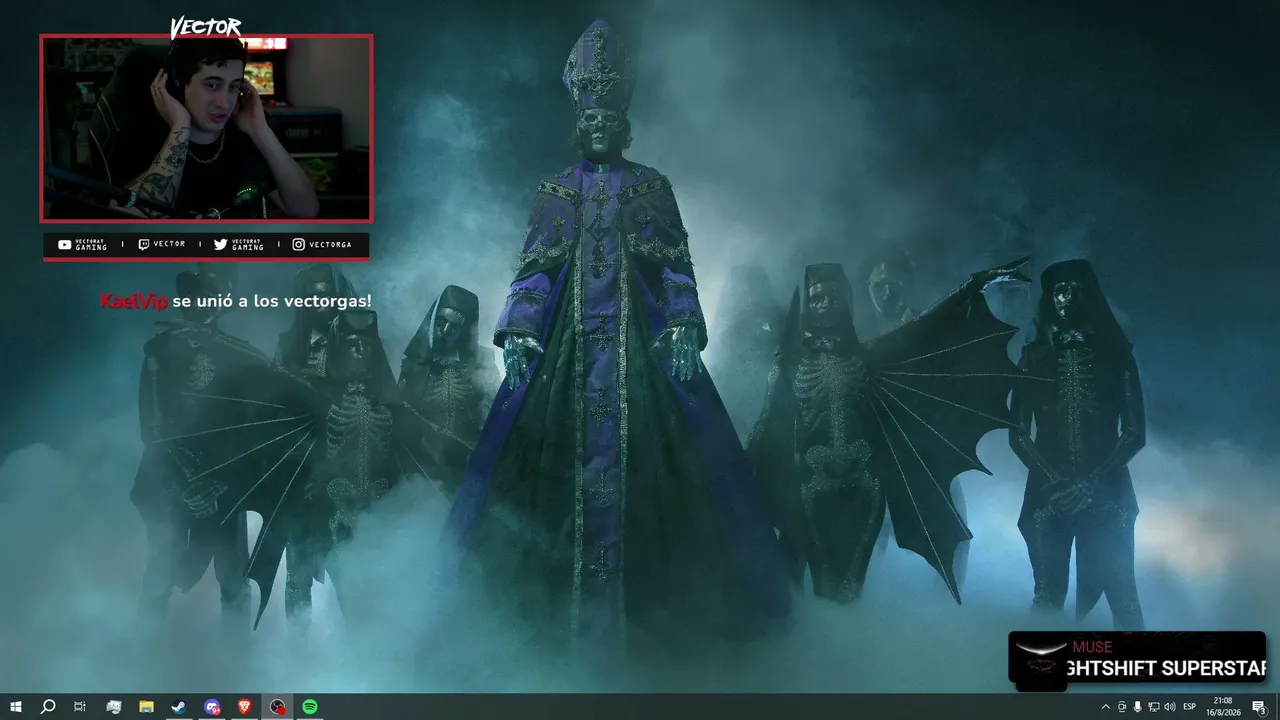Open Task View in the taskbar
The height and width of the screenshot is (720, 1280).
coord(80,707)
